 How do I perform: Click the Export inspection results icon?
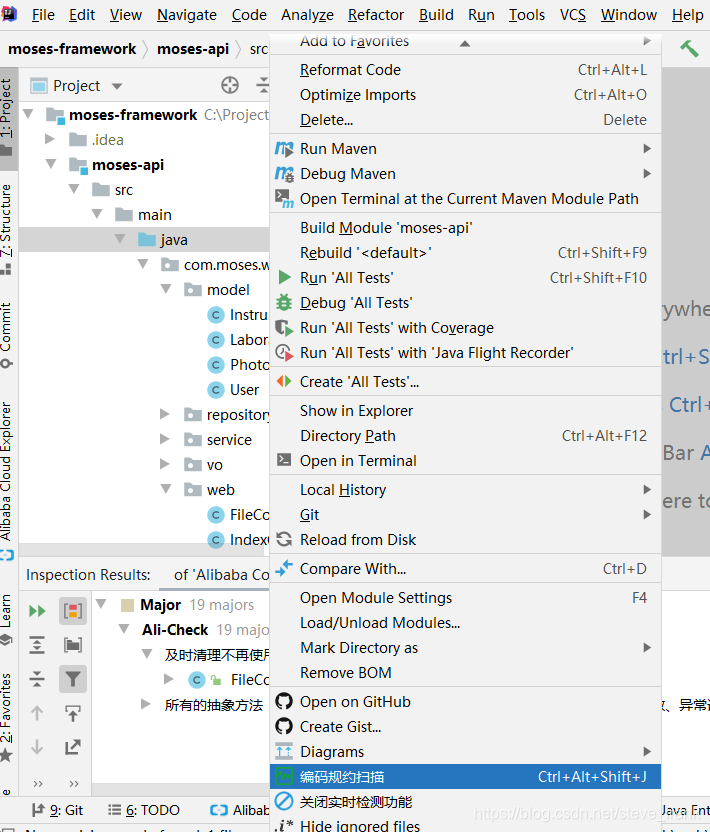73,747
